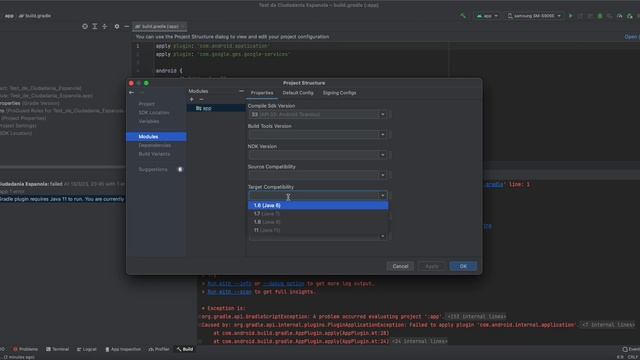Open the Logcat tool window
The width and height of the screenshot is (640, 360).
pos(87,349)
